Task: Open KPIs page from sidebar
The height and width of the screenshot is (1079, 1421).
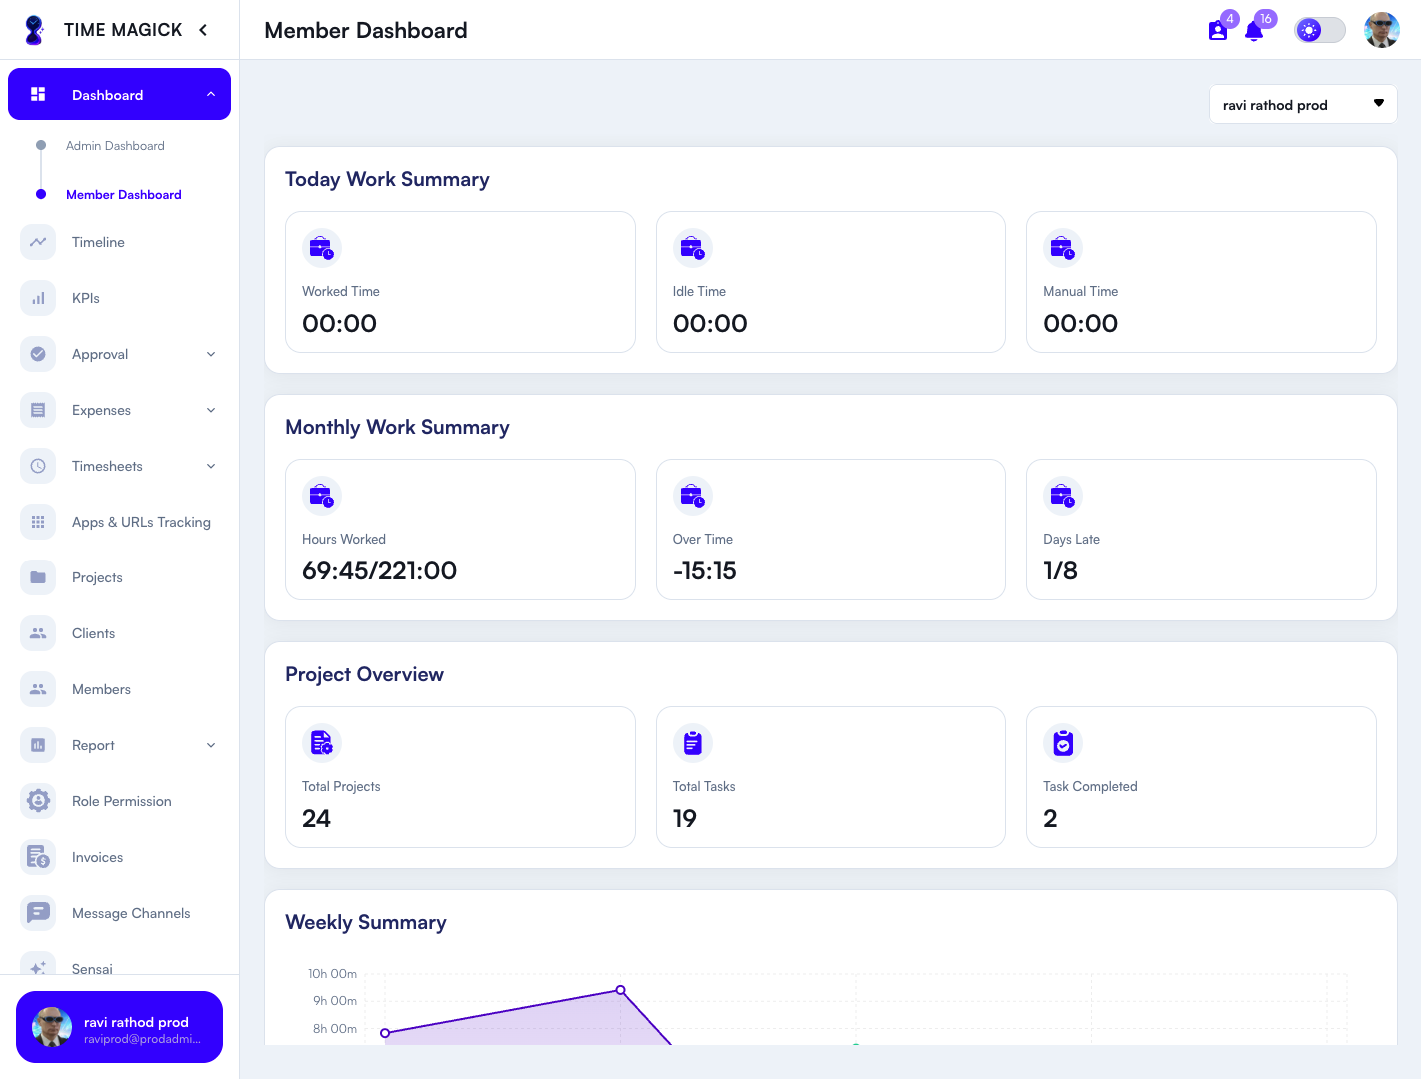Action: [86, 298]
